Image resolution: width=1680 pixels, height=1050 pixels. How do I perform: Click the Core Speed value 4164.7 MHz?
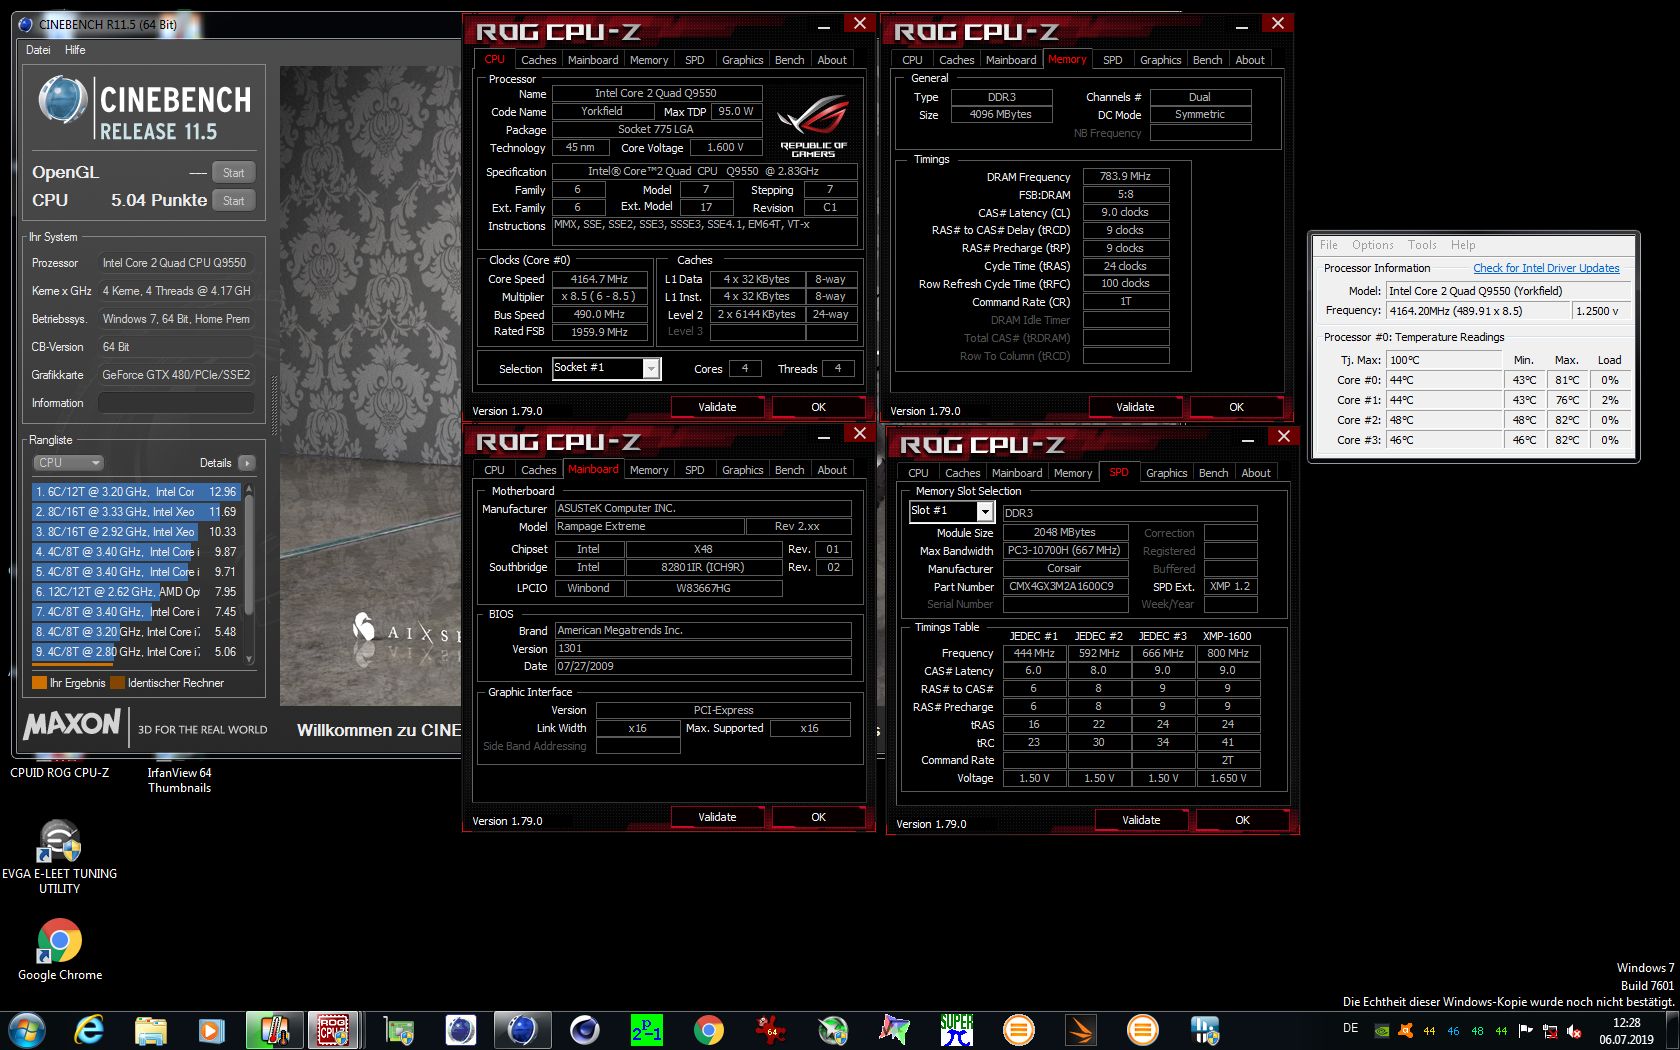click(600, 279)
